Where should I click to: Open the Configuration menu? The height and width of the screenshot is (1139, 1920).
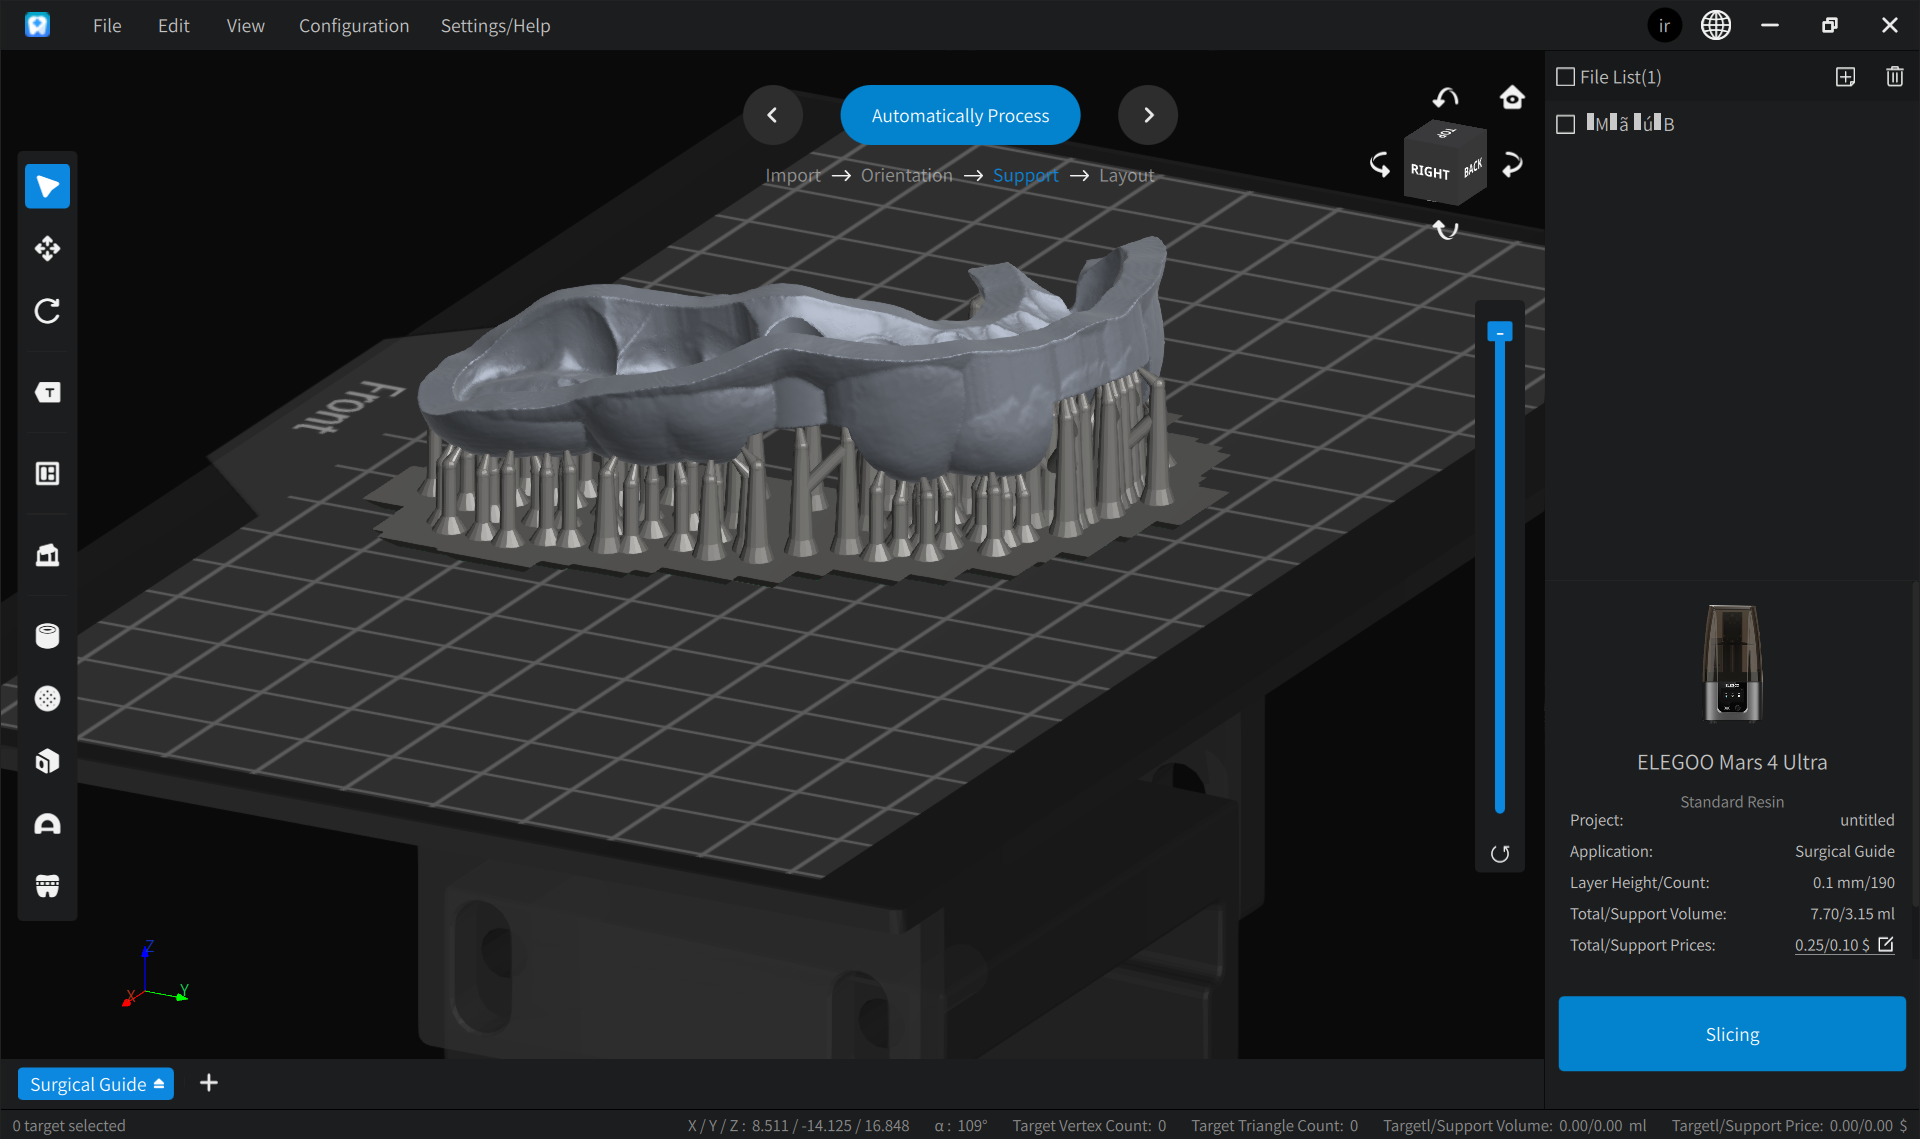click(354, 26)
